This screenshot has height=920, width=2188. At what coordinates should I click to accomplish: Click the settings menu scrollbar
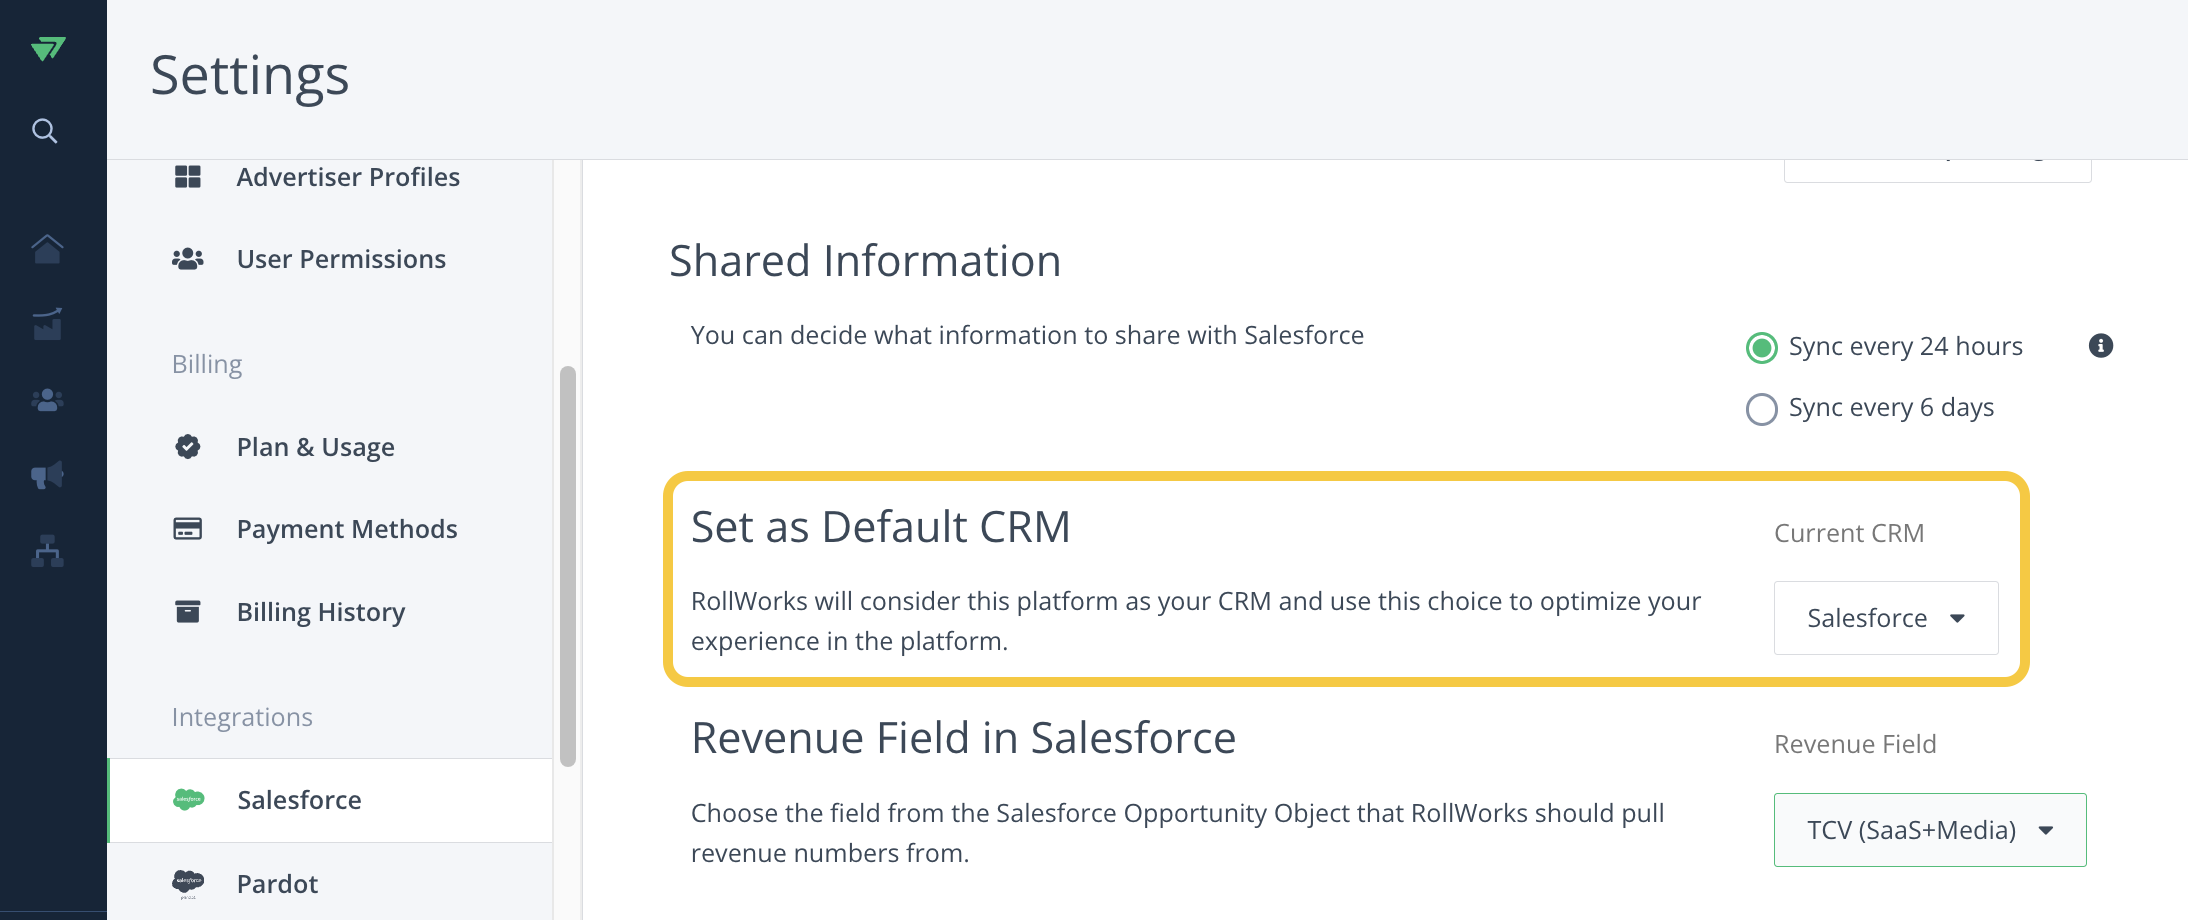(x=568, y=566)
